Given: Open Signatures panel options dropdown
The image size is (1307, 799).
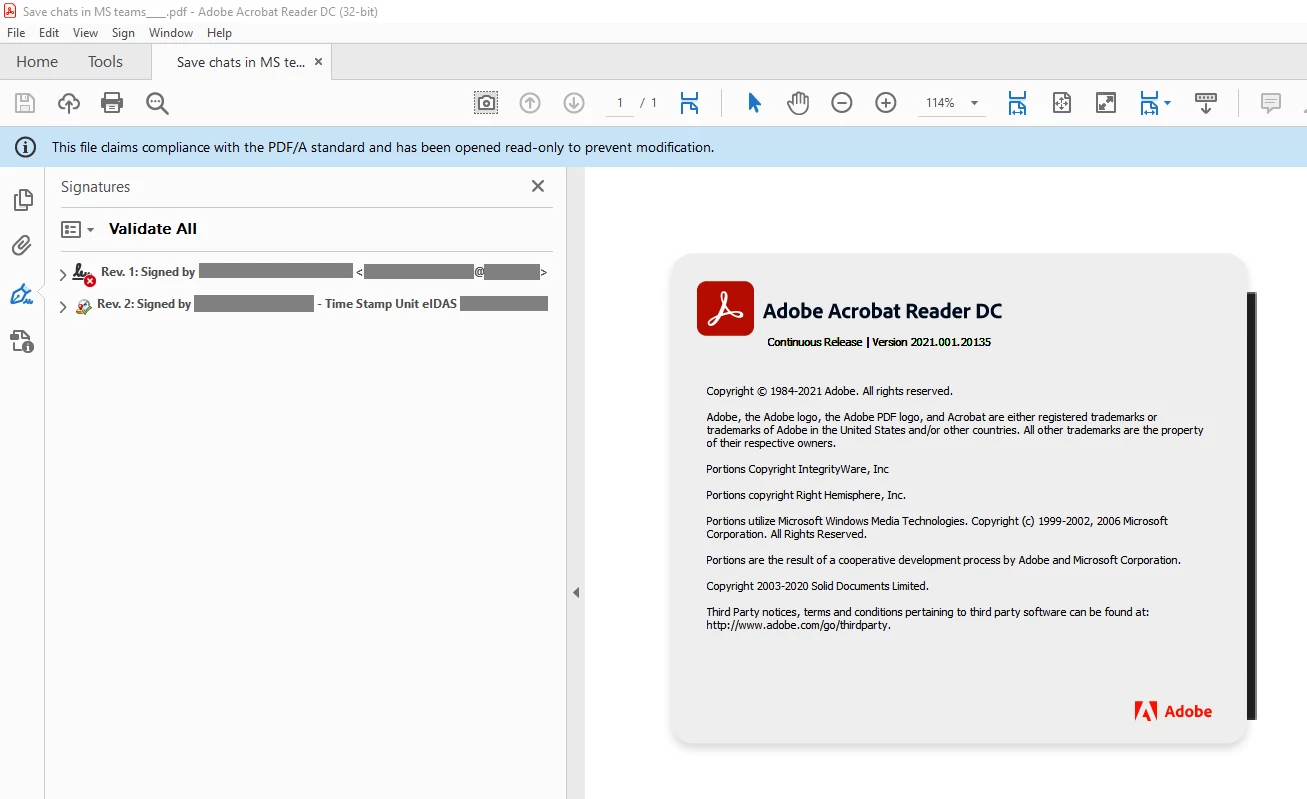Looking at the screenshot, I should tap(77, 229).
